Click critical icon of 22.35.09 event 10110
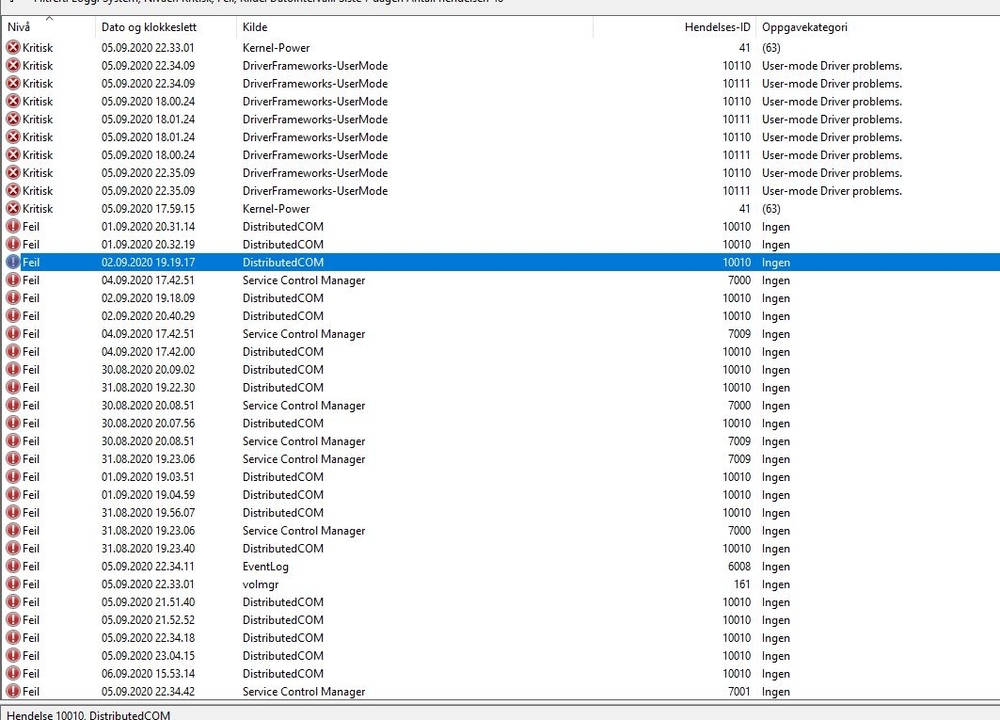The width and height of the screenshot is (1000, 720). [13, 172]
